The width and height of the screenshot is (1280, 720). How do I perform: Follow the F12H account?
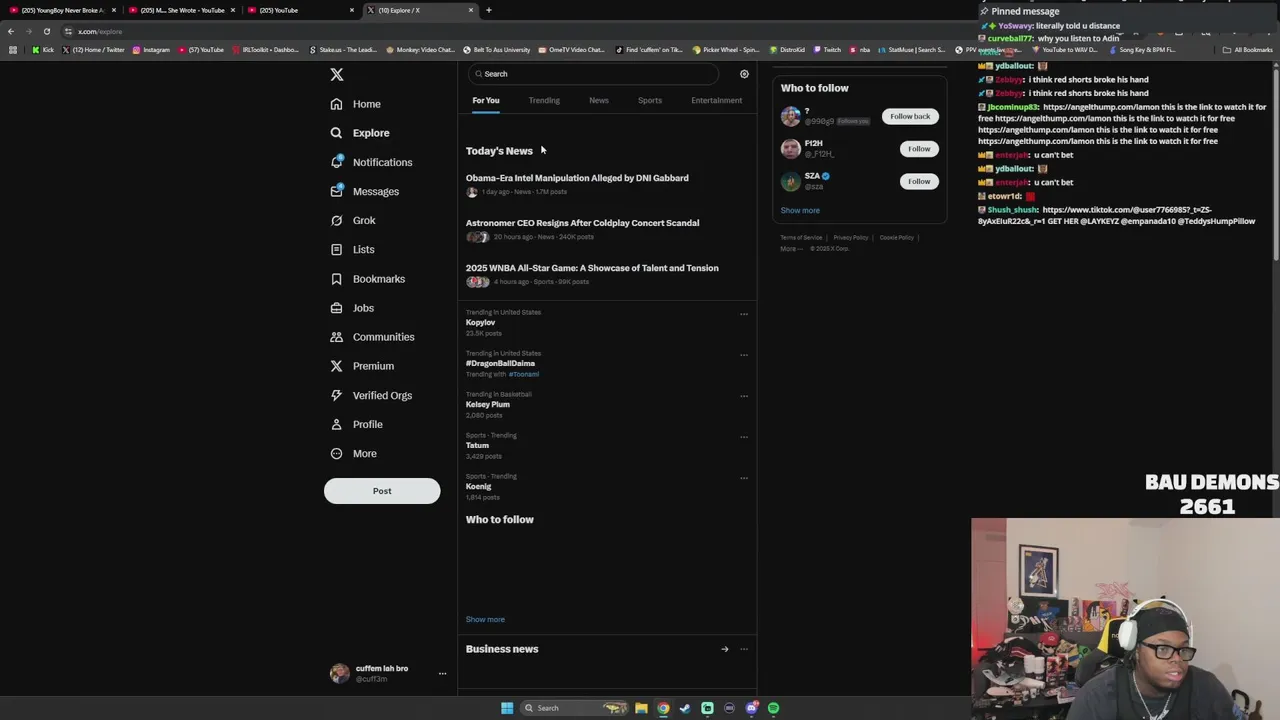point(919,149)
